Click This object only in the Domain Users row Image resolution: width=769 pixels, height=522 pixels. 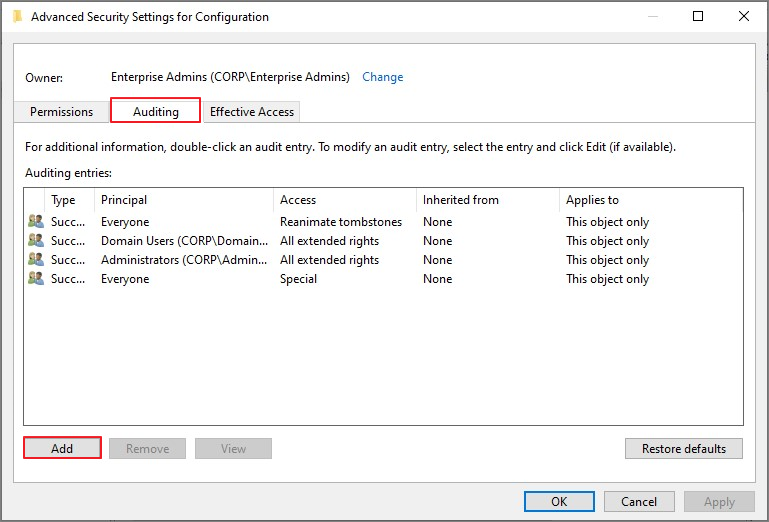coord(607,241)
